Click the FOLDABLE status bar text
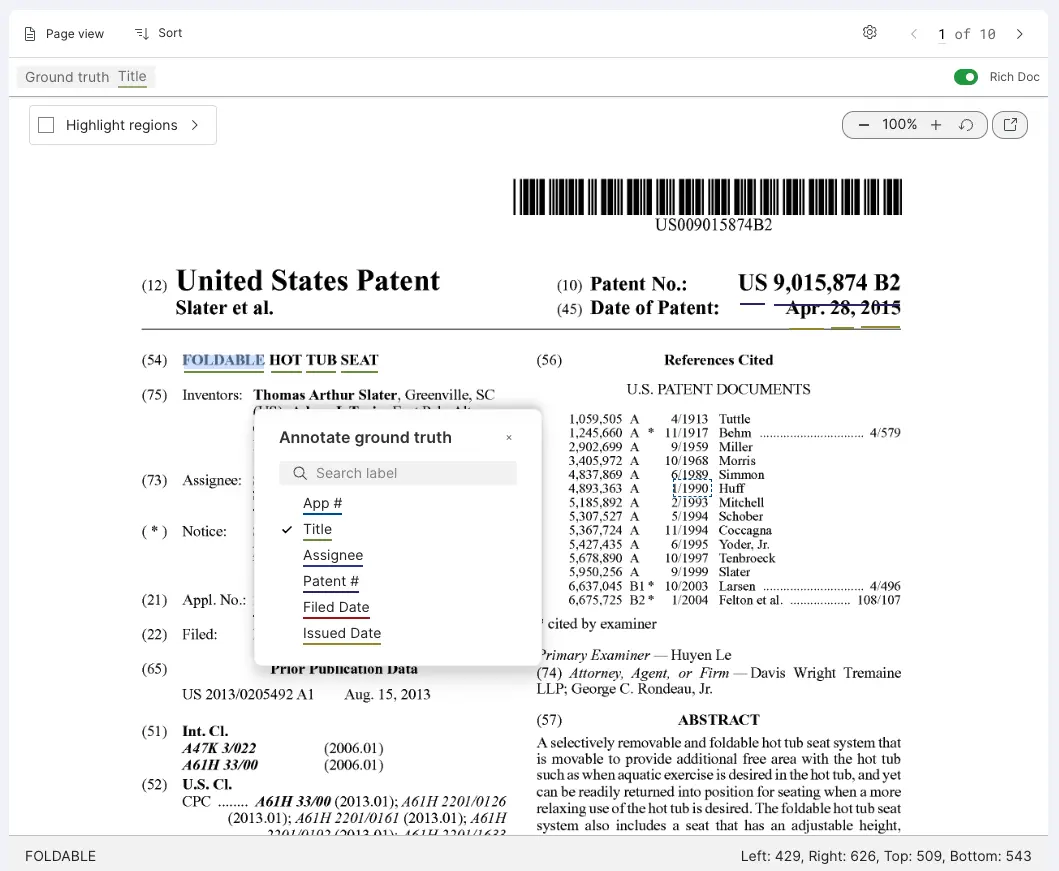 pyautogui.click(x=61, y=856)
